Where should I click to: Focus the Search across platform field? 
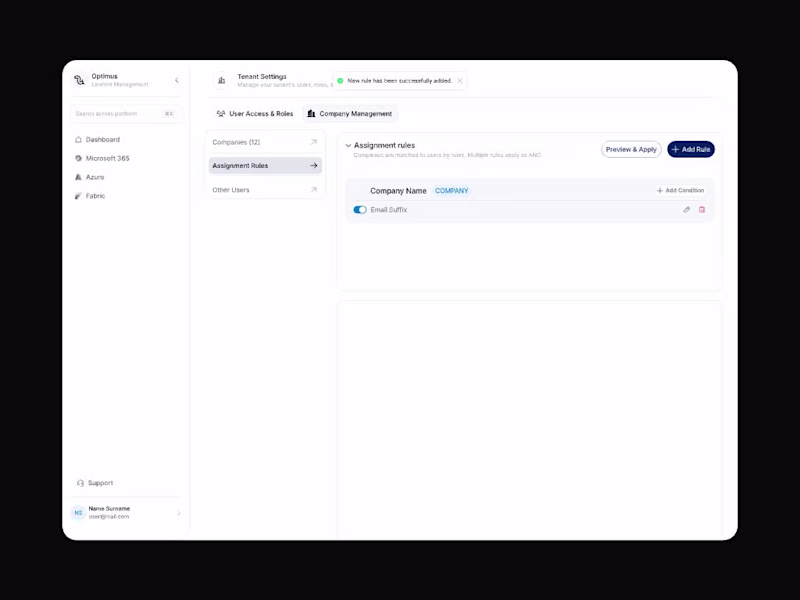tap(126, 114)
